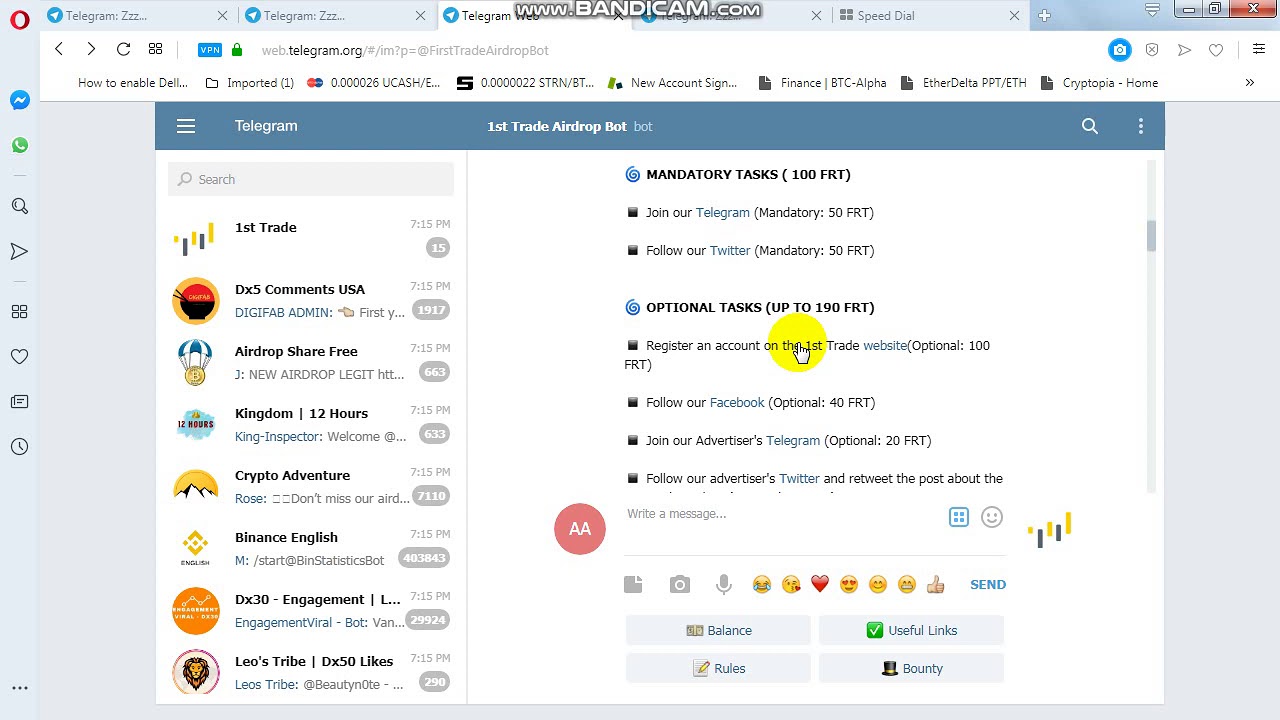Open history clock in sidebar
The image size is (1280, 720).
click(x=20, y=447)
